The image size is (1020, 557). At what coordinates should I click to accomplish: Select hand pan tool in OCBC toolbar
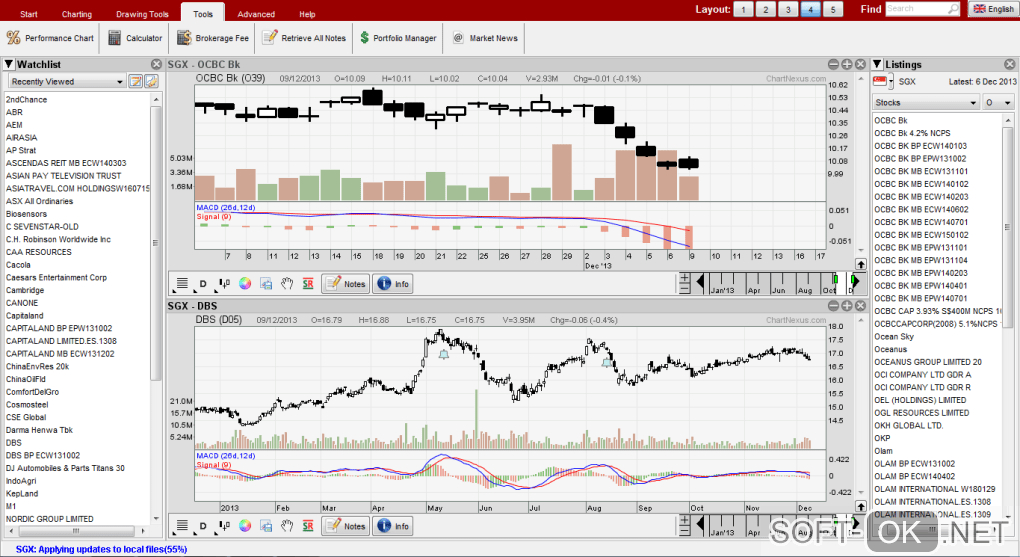[x=287, y=284]
